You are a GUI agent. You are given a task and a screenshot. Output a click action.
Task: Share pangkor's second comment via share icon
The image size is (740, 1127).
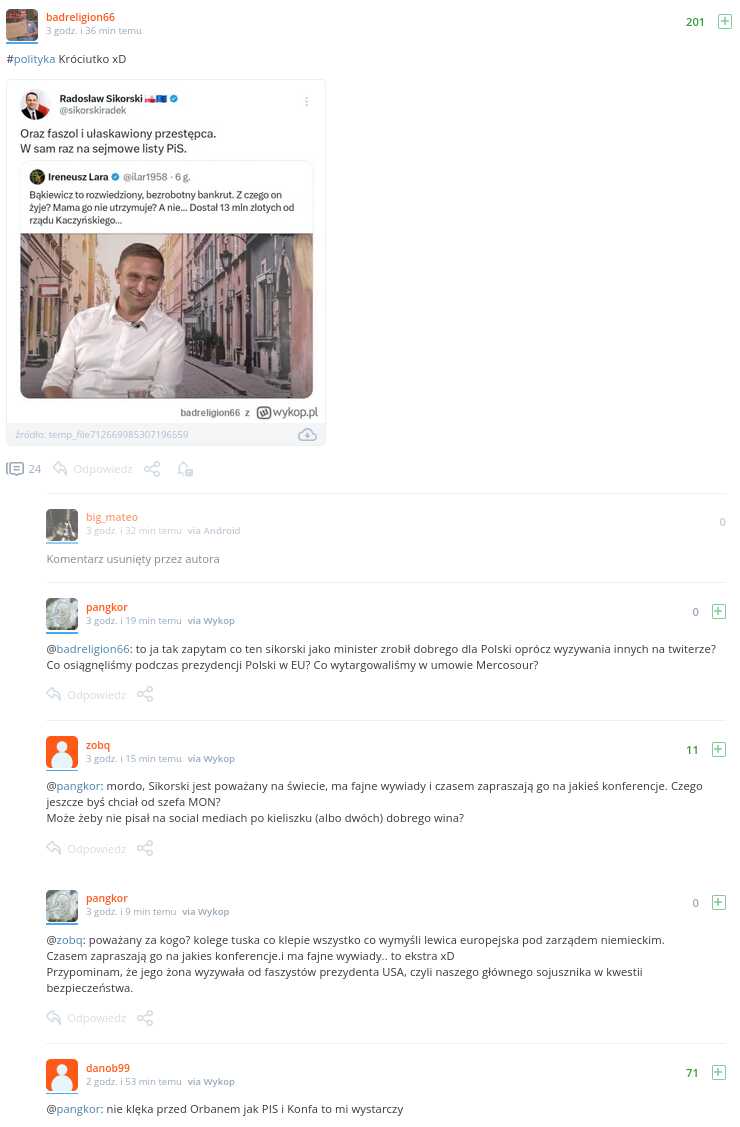point(145,1018)
